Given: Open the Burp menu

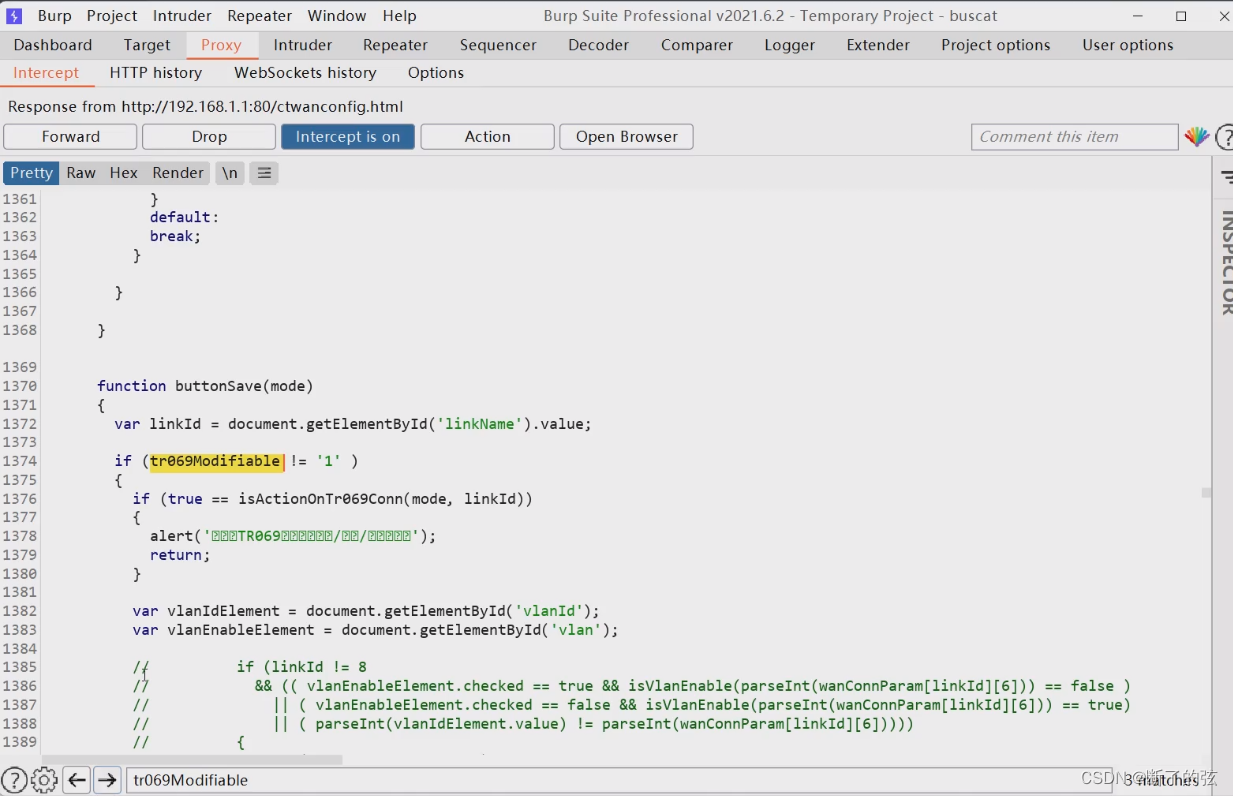Looking at the screenshot, I should (x=55, y=16).
